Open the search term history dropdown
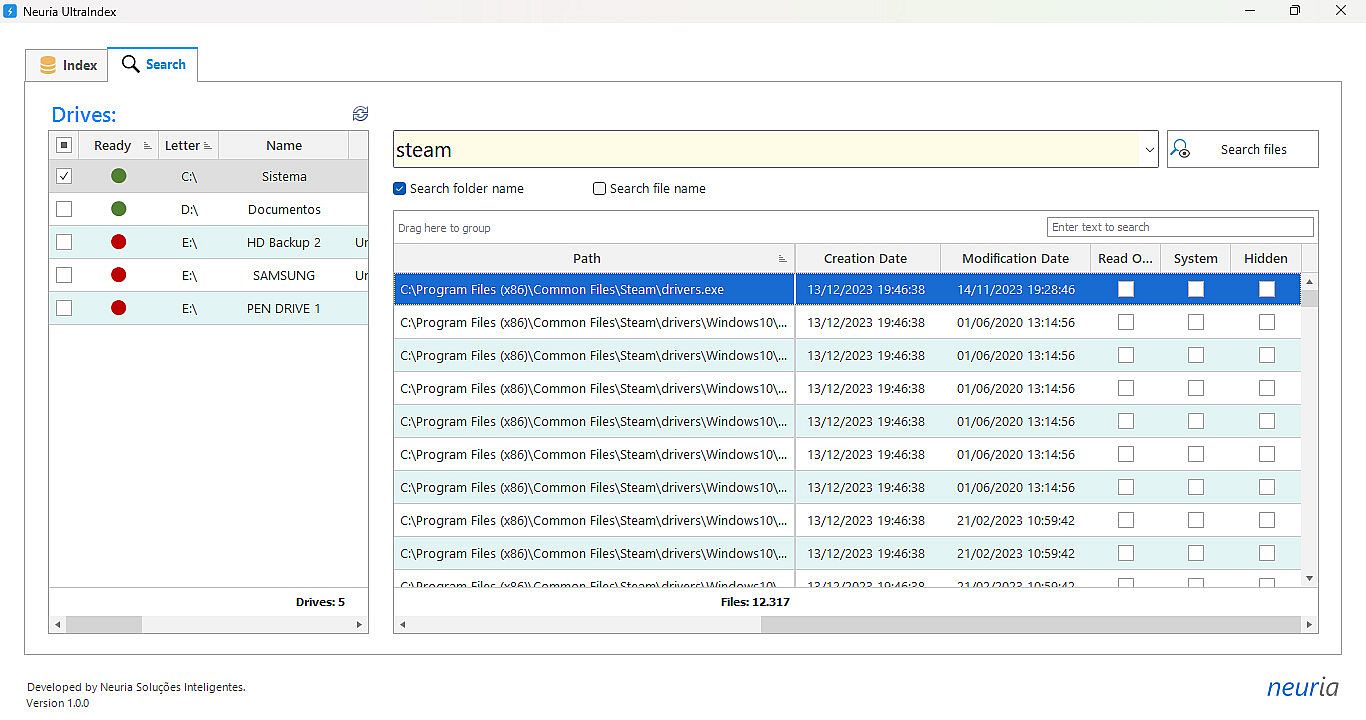The image size is (1366, 720). [x=1149, y=150]
